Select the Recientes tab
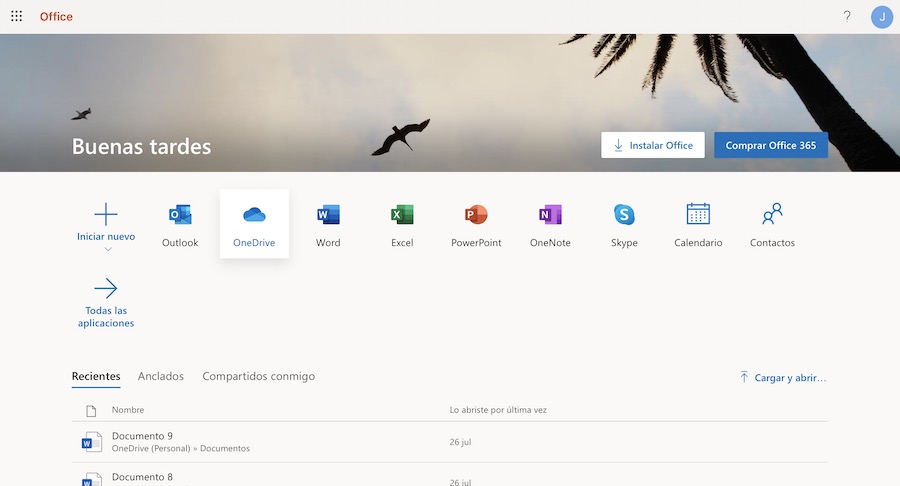Viewport: 900px width, 486px height. (96, 376)
